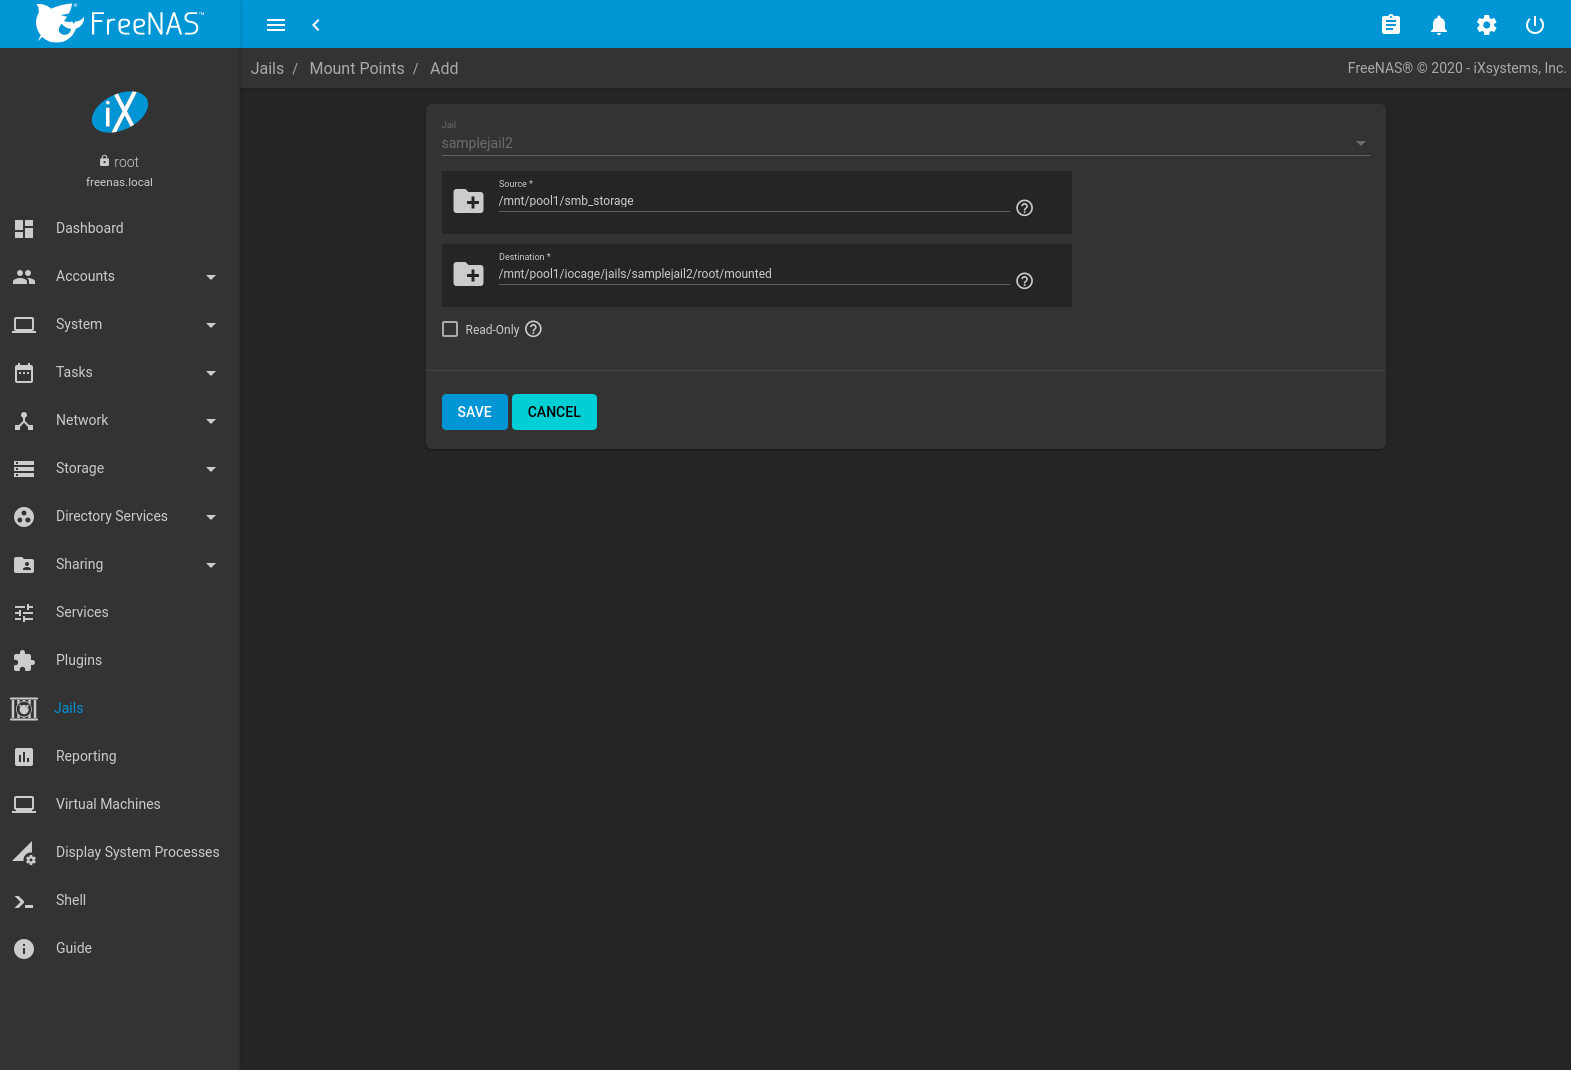Open the alerts bell icon
This screenshot has height=1070, width=1571.
(x=1438, y=25)
